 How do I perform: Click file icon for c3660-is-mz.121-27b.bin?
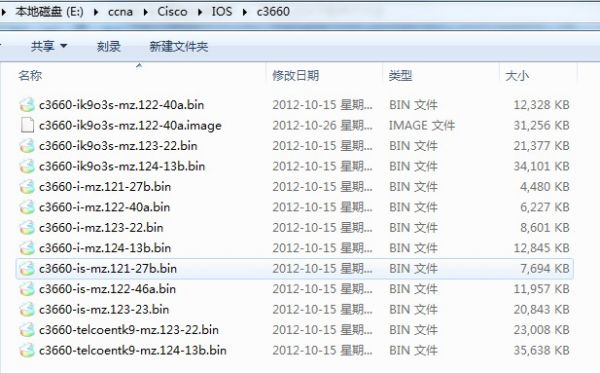tap(27, 269)
